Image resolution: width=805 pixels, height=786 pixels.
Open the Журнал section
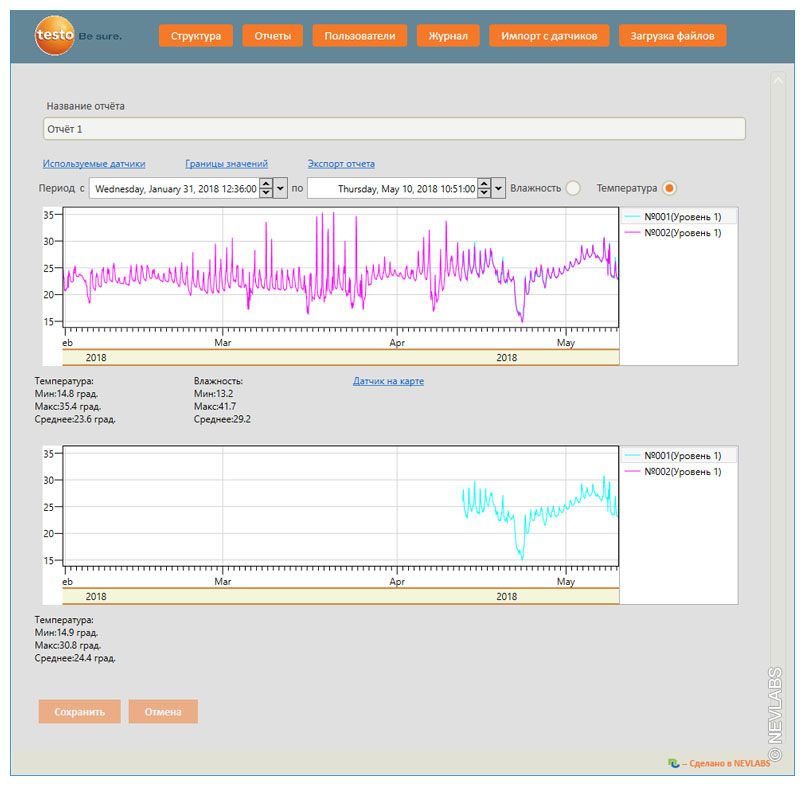(x=448, y=36)
